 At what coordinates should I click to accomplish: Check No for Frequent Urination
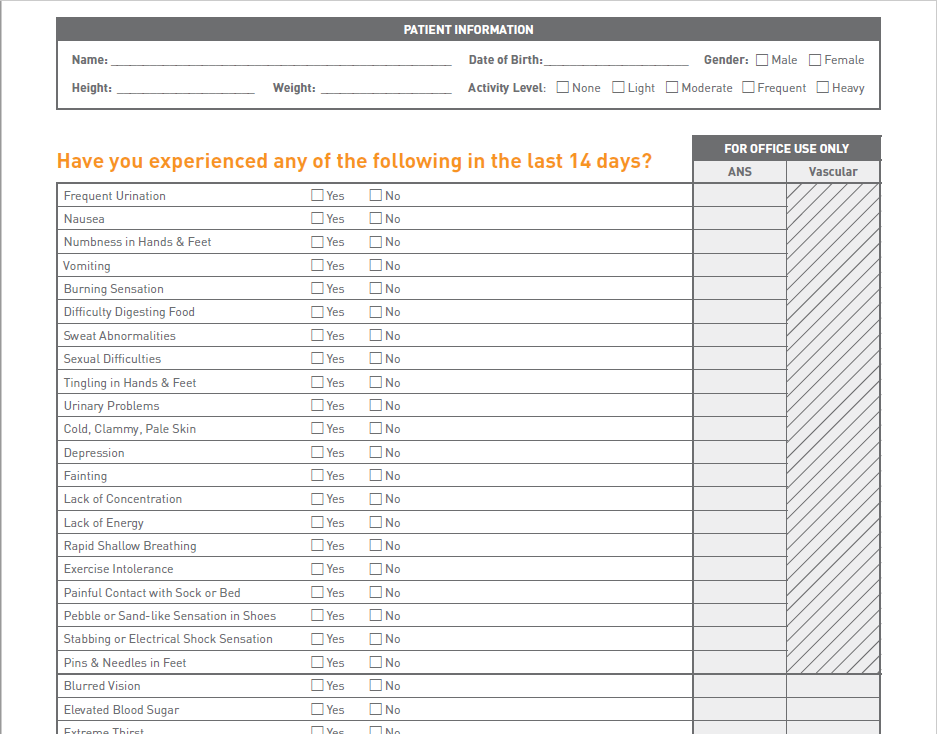click(376, 195)
